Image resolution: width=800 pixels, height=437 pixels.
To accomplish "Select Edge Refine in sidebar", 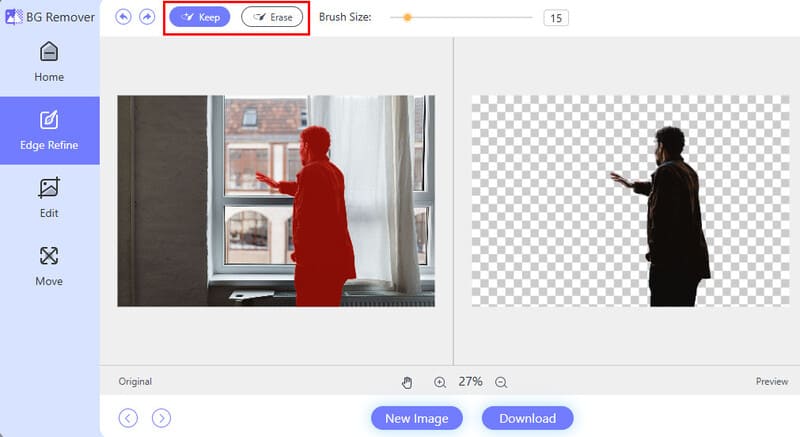I will (x=49, y=131).
